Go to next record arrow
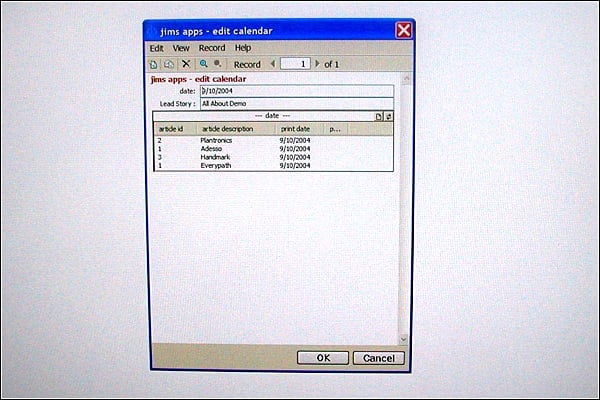Viewport: 600px width, 400px height. click(317, 64)
